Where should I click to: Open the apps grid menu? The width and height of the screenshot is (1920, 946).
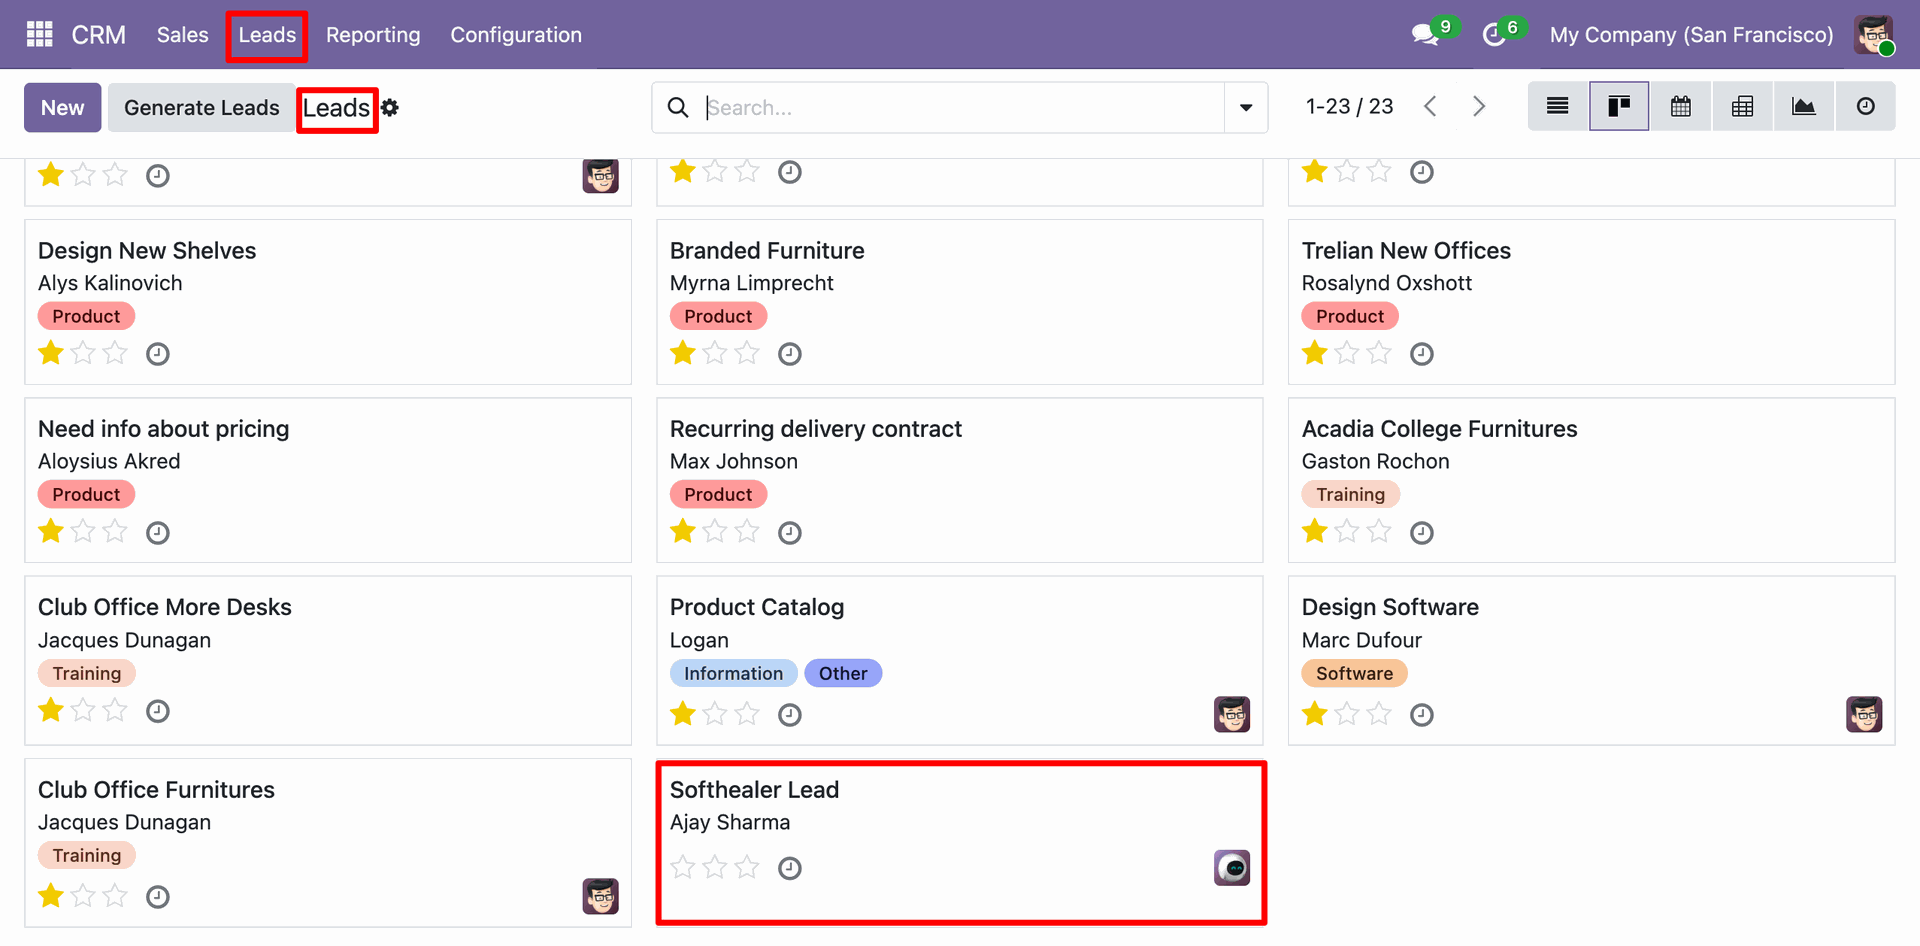pyautogui.click(x=39, y=34)
